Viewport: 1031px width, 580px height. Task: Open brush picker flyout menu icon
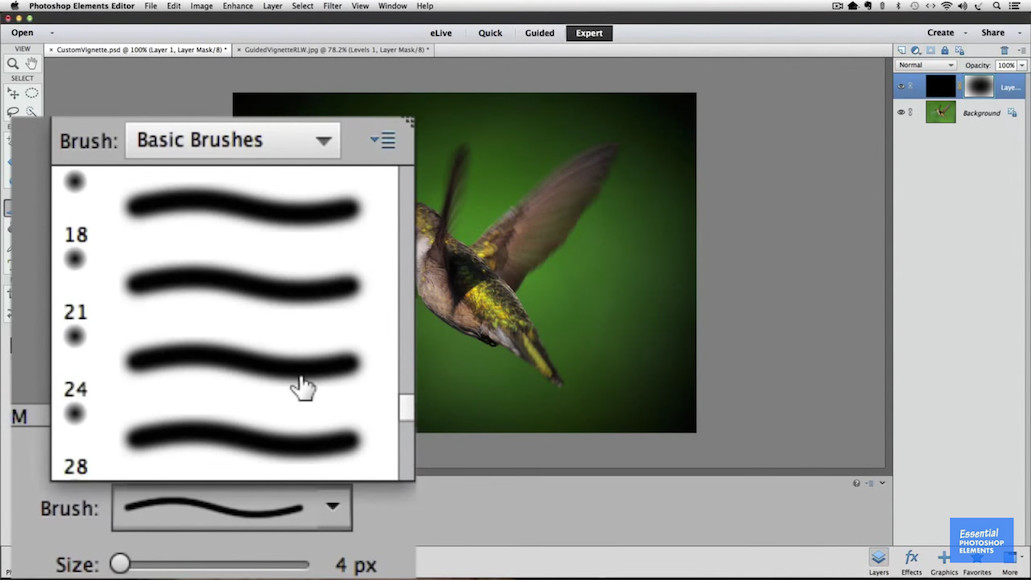pyautogui.click(x=383, y=140)
